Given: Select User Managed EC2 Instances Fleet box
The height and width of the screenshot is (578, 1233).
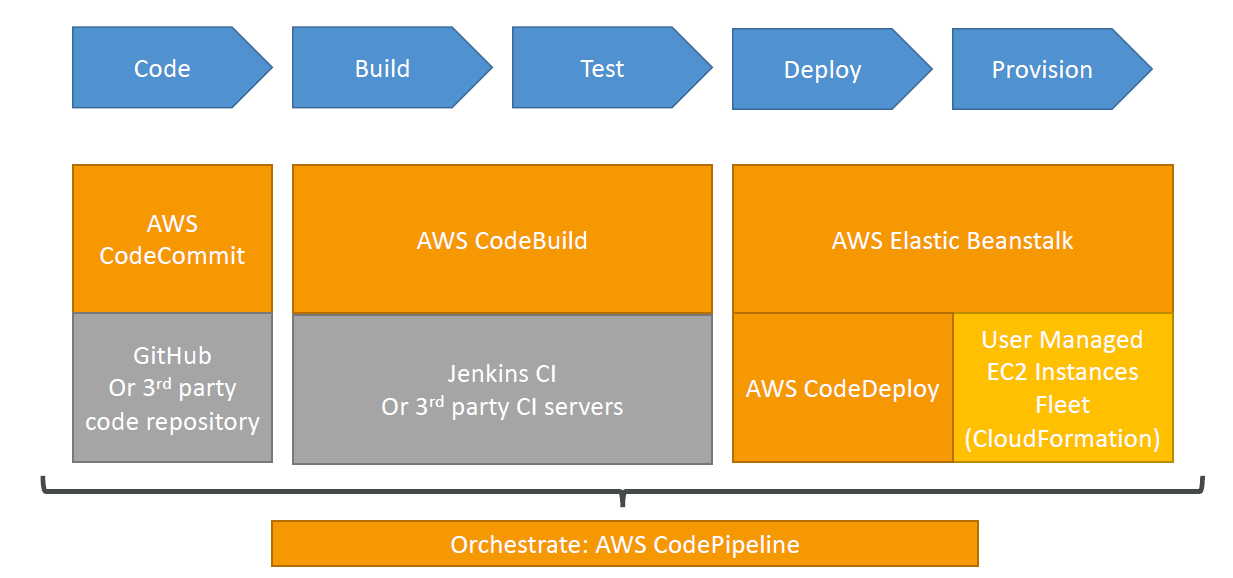Looking at the screenshot, I should [1063, 388].
